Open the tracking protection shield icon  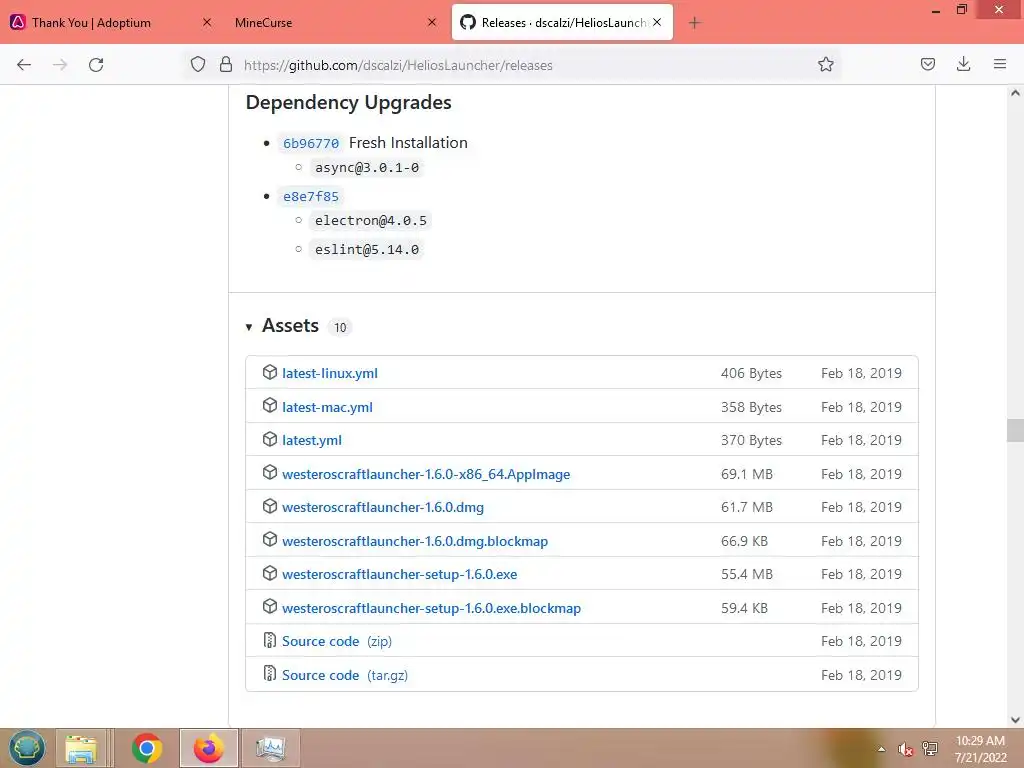click(x=198, y=65)
